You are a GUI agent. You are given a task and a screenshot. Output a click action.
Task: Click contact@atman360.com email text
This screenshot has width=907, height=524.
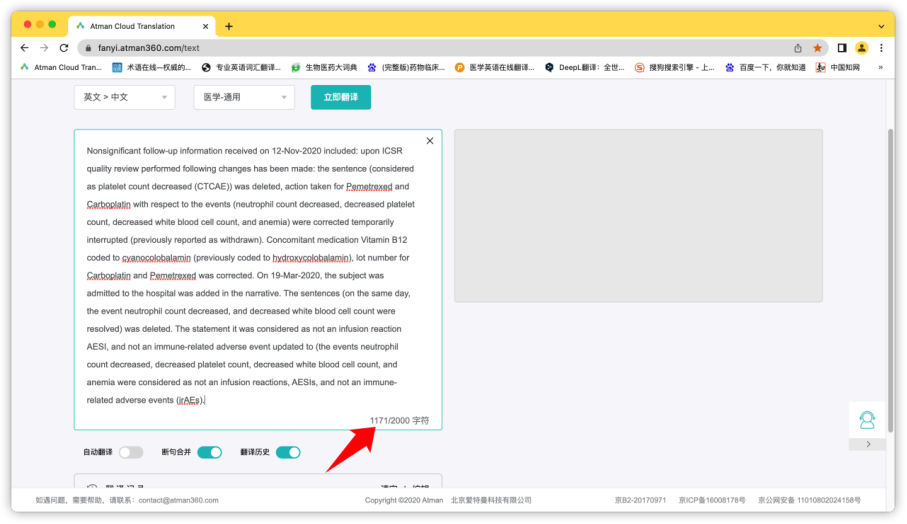[178, 500]
